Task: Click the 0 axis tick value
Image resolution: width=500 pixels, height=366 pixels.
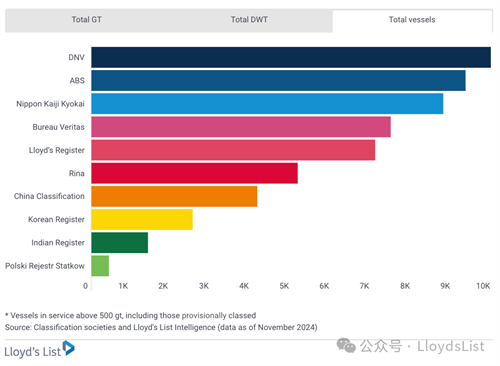Action: pyautogui.click(x=85, y=286)
